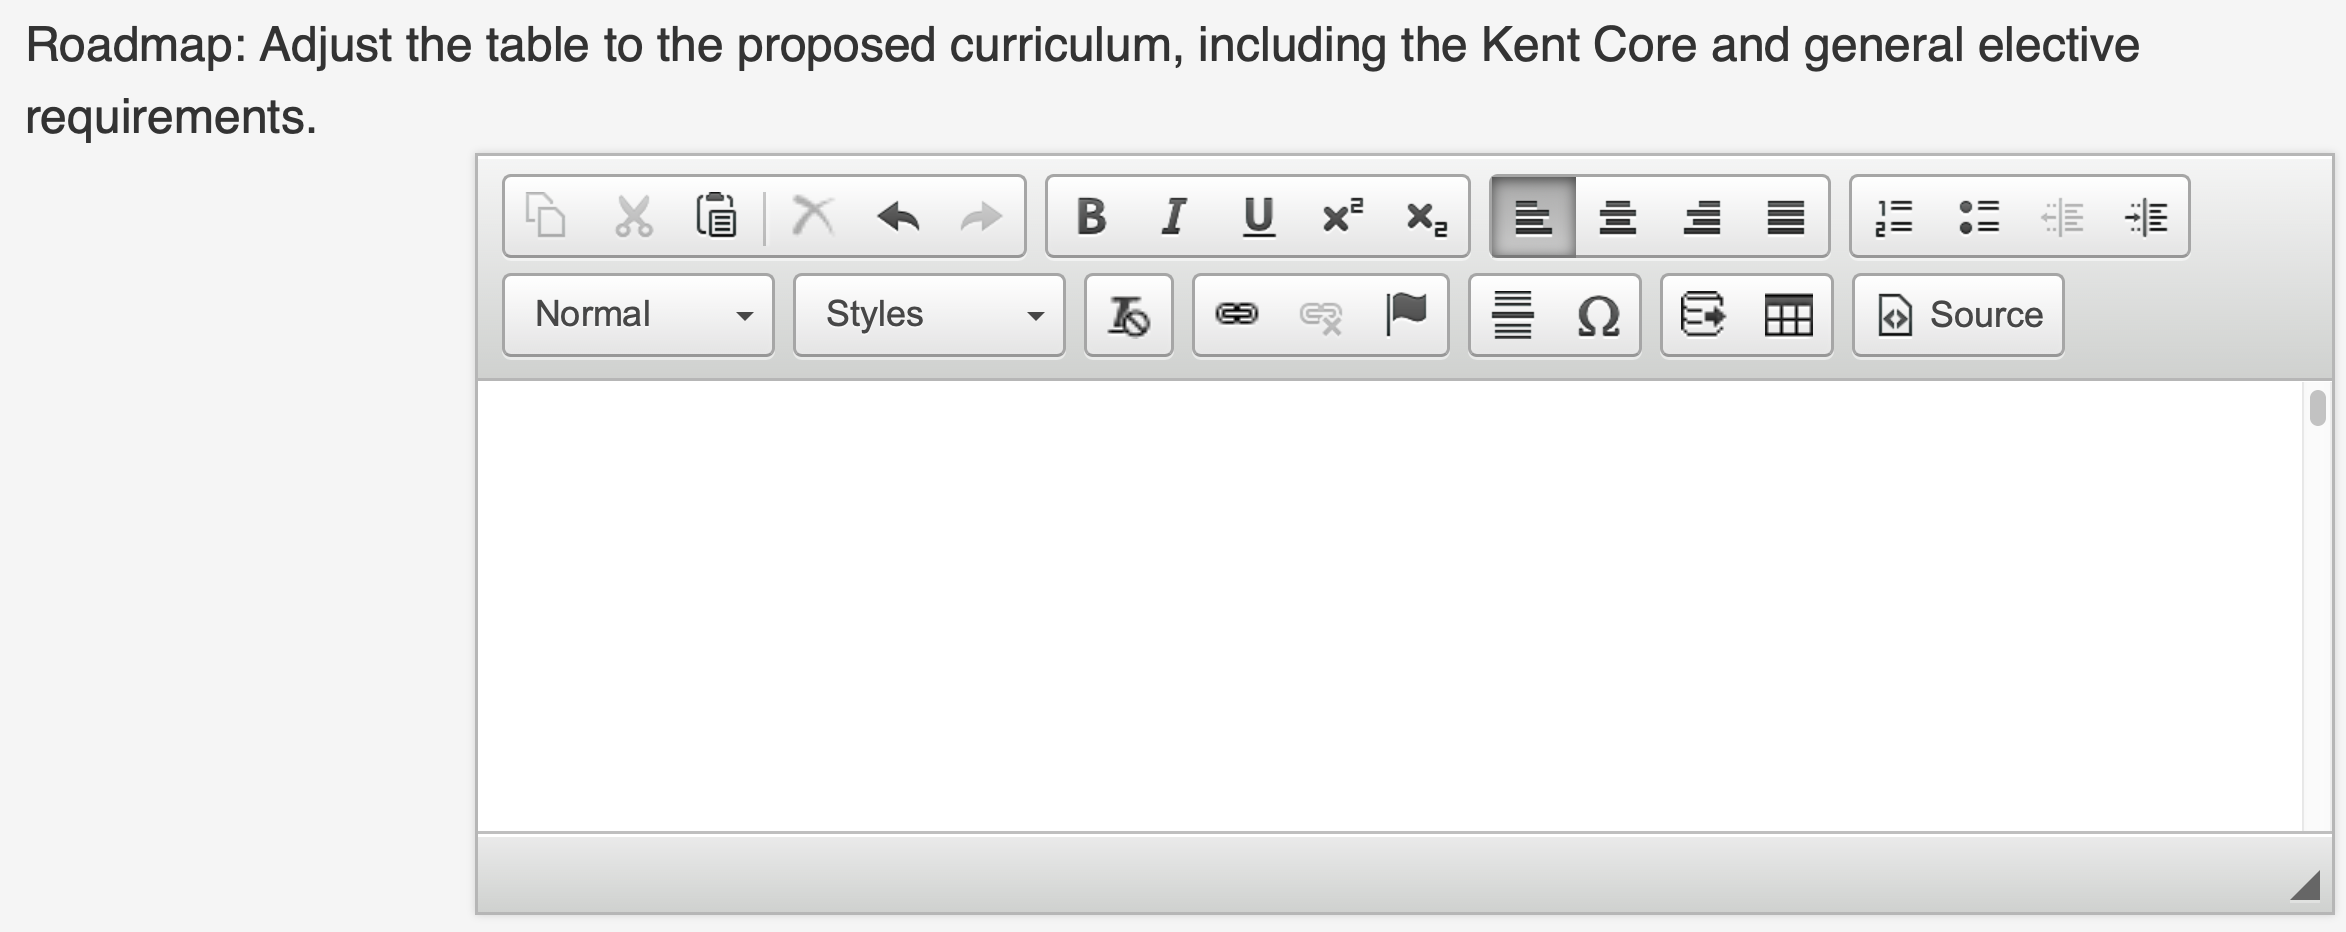Apply superscript formatting
The image size is (2346, 932).
(x=1340, y=215)
